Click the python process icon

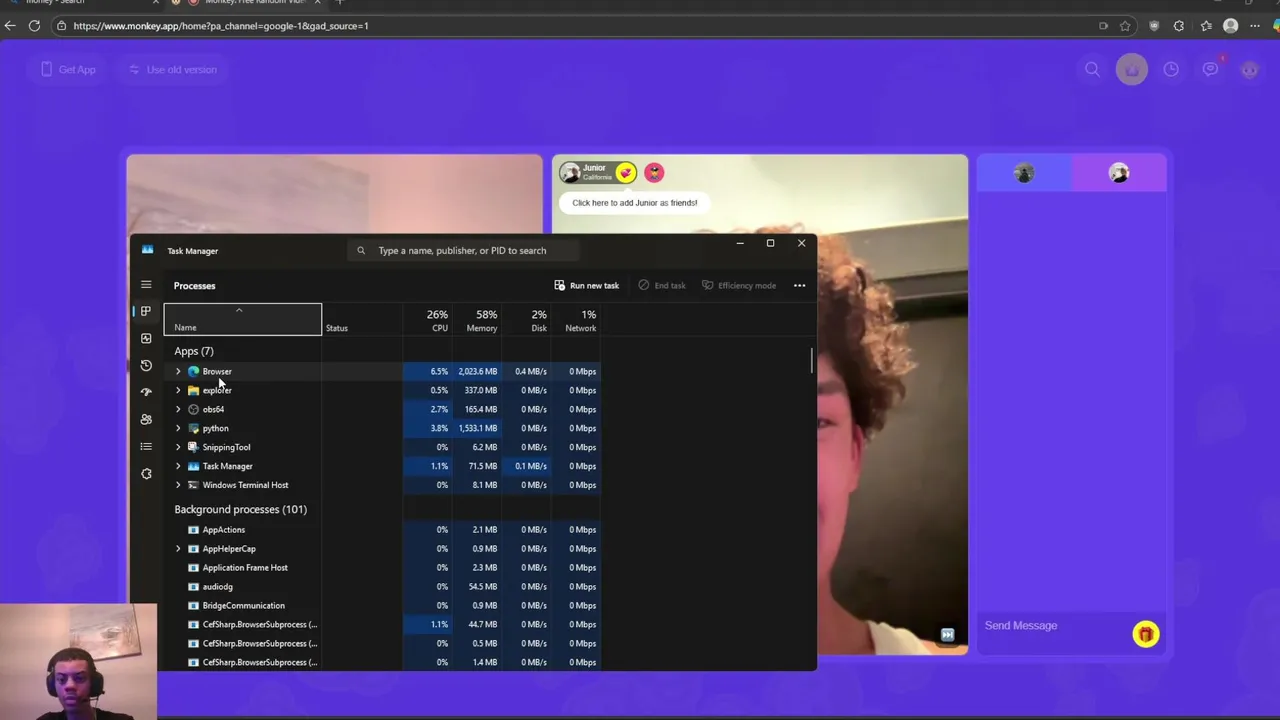coord(194,428)
